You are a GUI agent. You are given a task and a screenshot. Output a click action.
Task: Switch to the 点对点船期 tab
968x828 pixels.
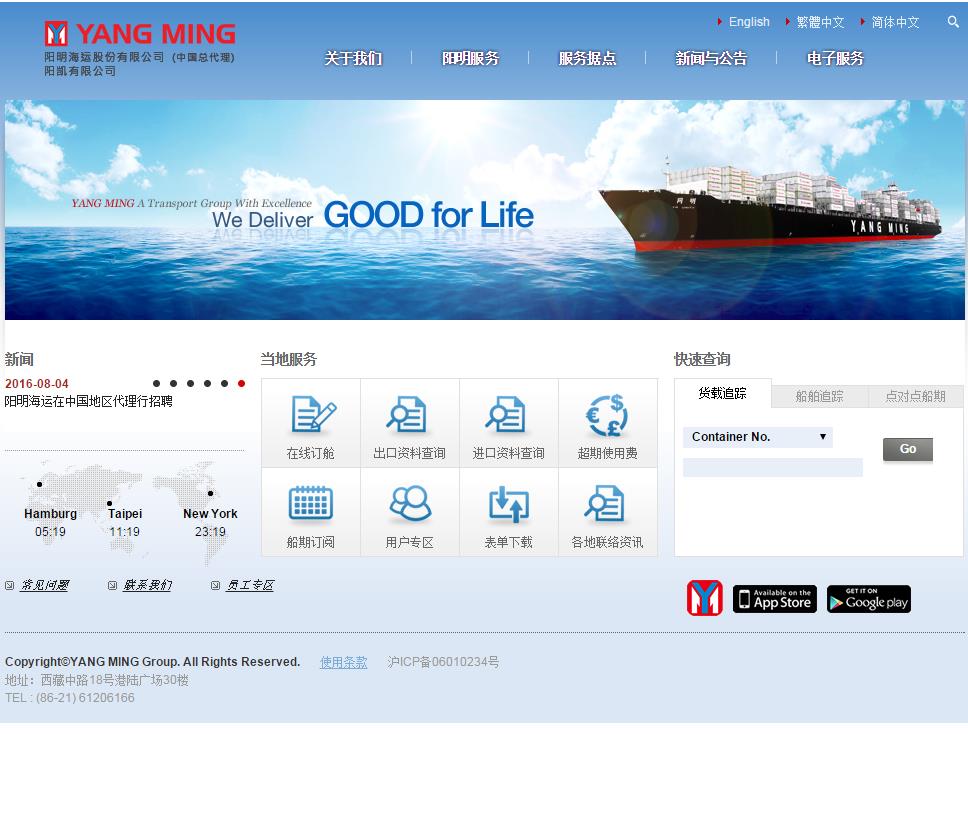(x=916, y=396)
